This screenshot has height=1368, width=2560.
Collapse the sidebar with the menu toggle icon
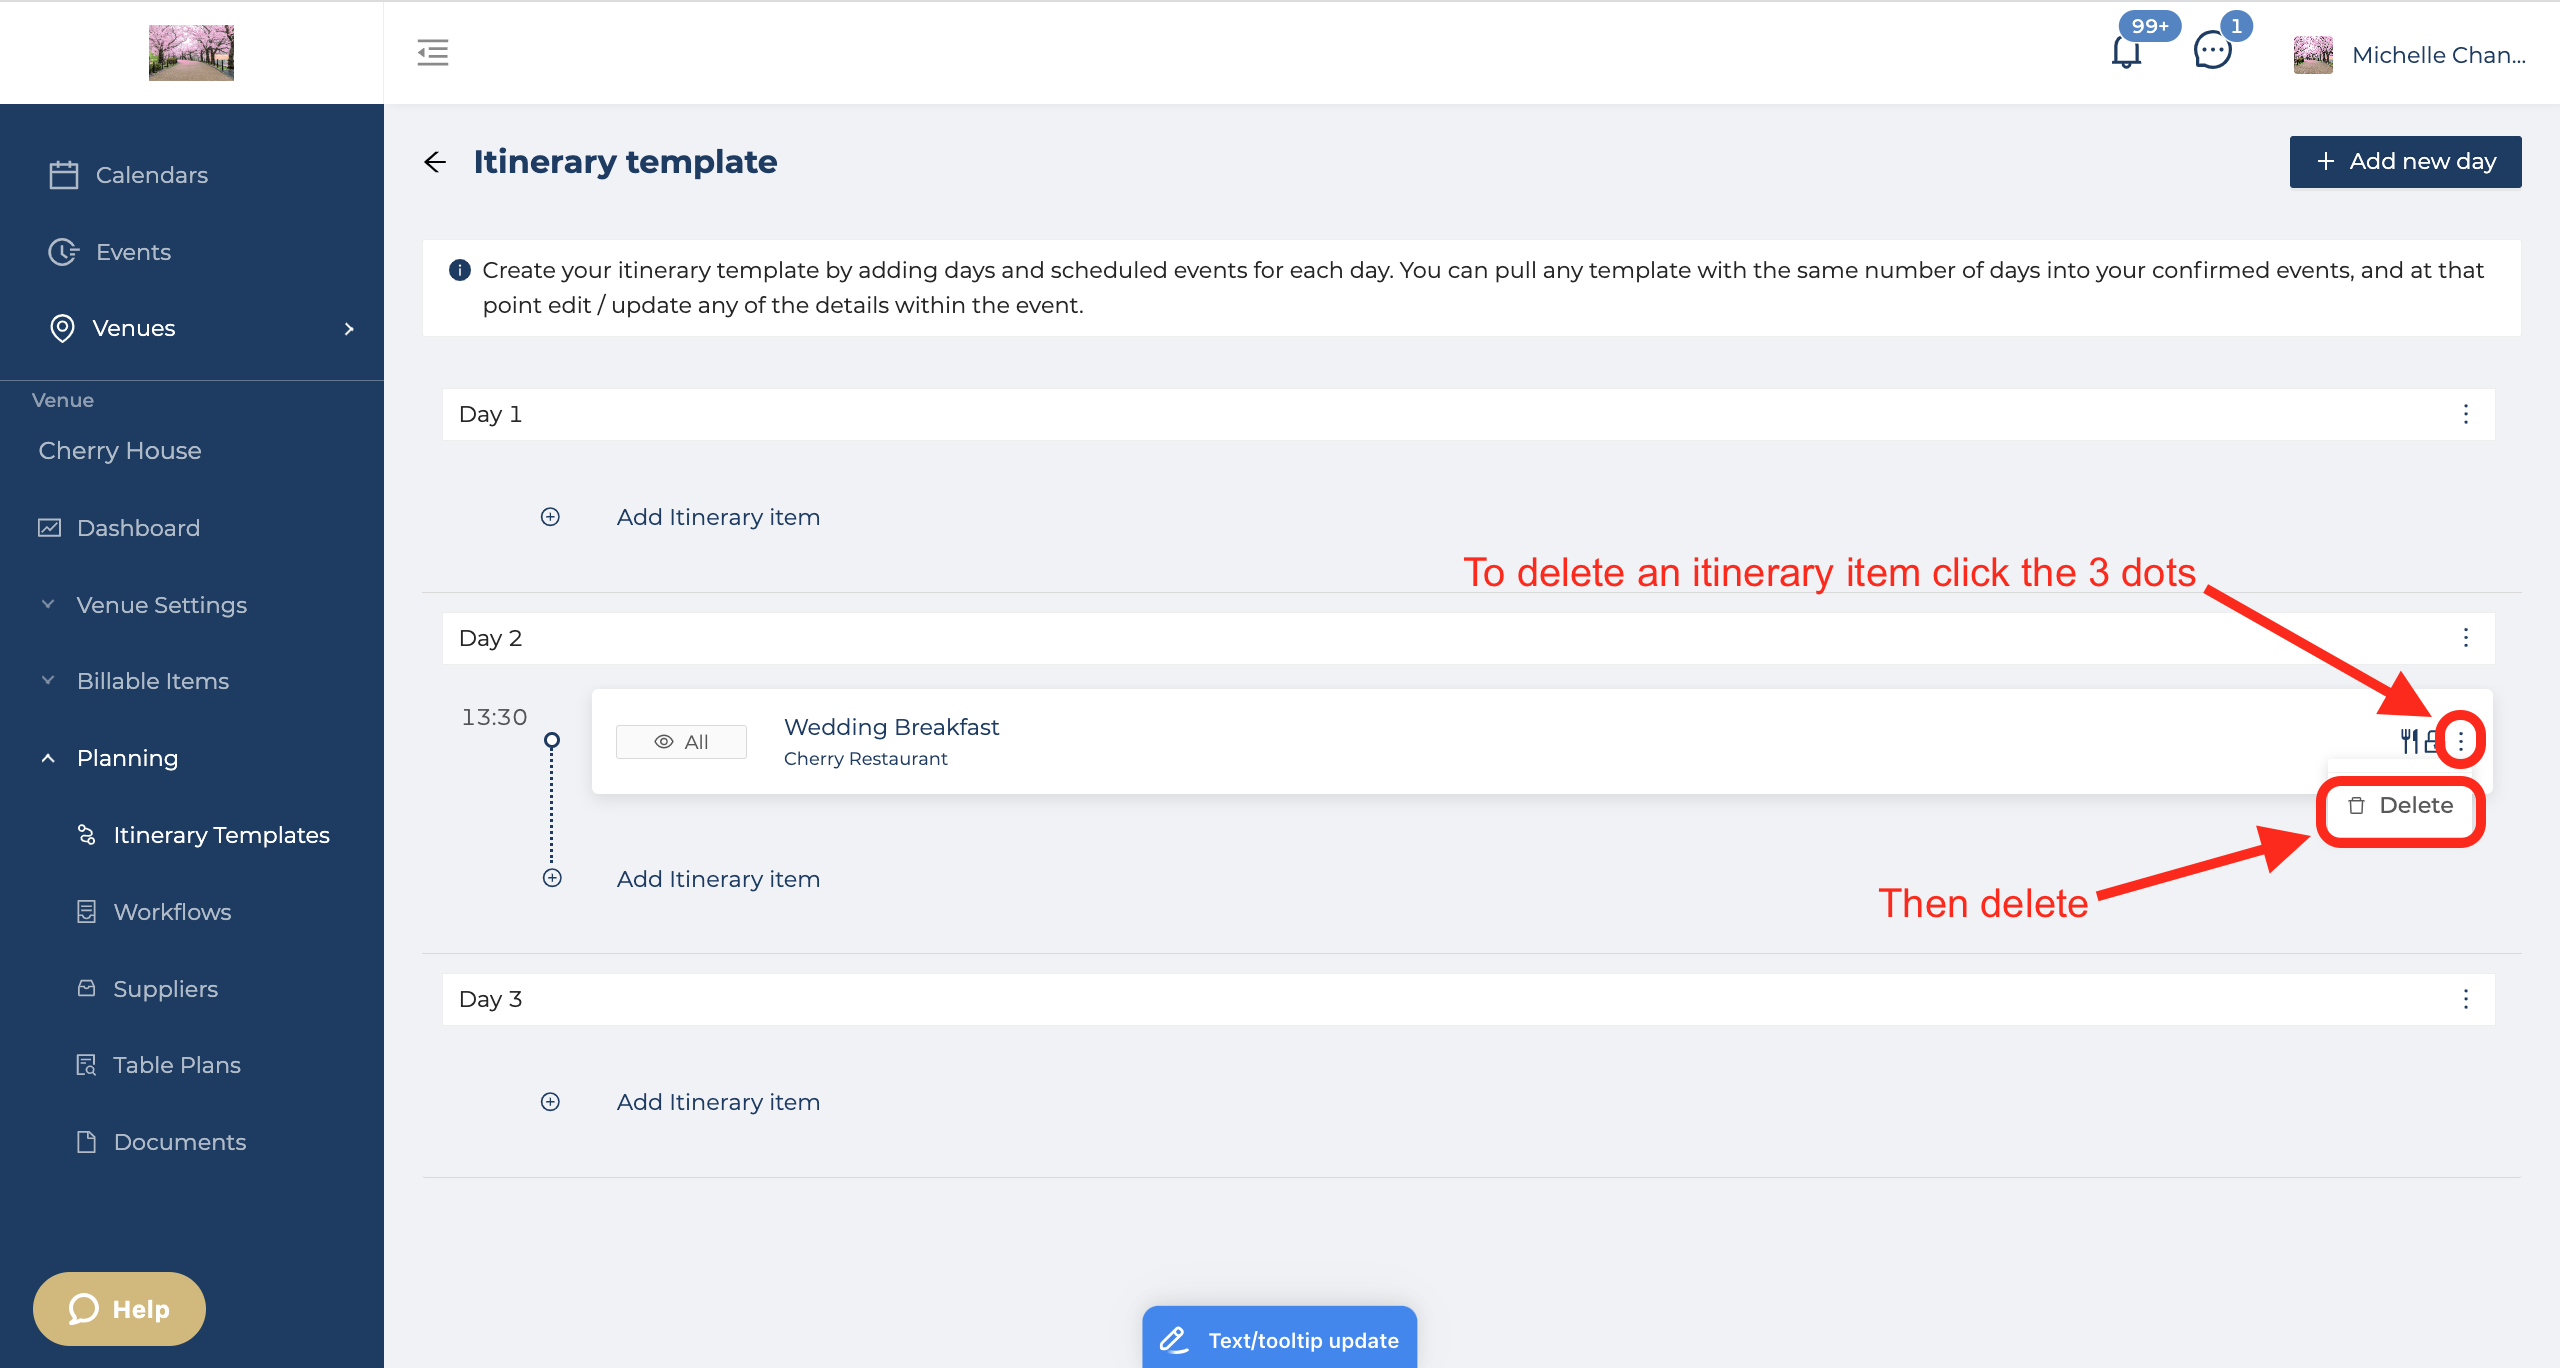click(433, 52)
